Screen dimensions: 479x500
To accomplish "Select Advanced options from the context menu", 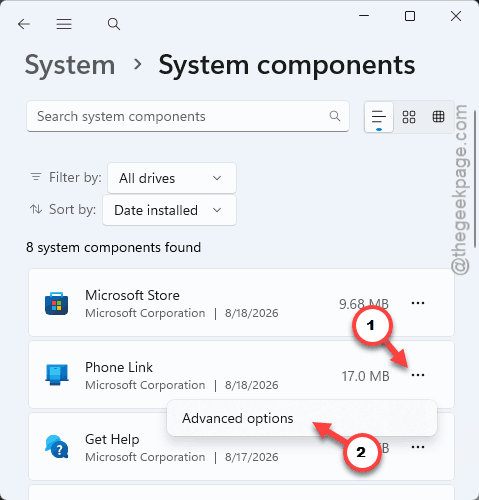I will [302, 418].
